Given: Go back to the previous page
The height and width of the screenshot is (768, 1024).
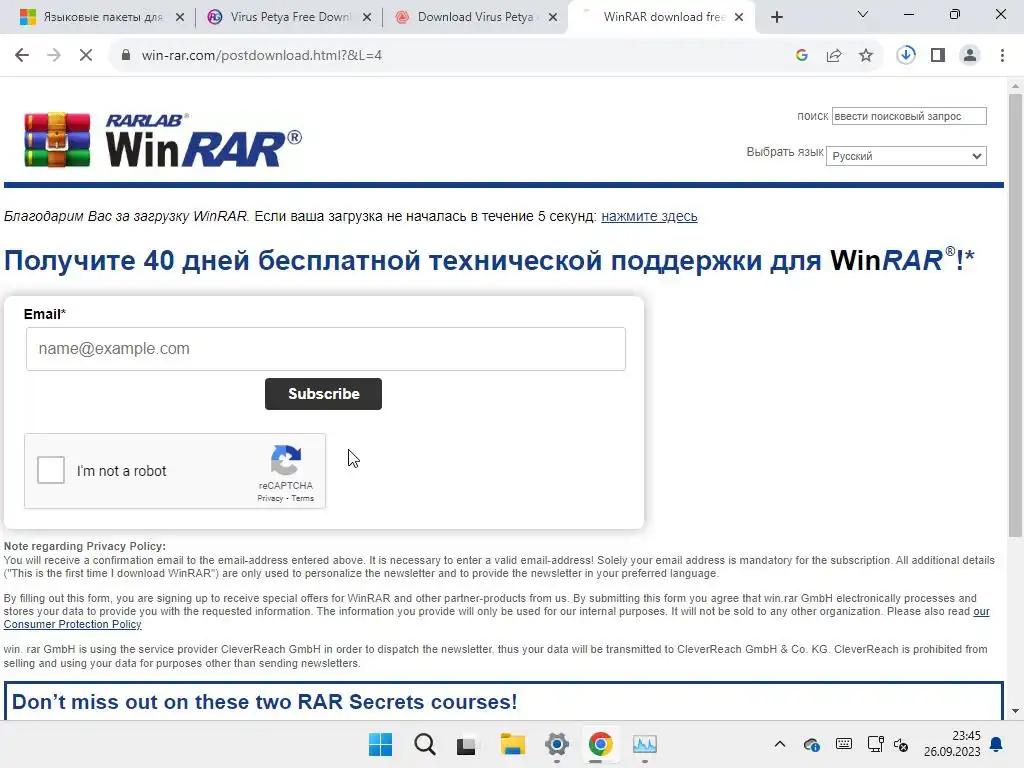Looking at the screenshot, I should [x=22, y=56].
